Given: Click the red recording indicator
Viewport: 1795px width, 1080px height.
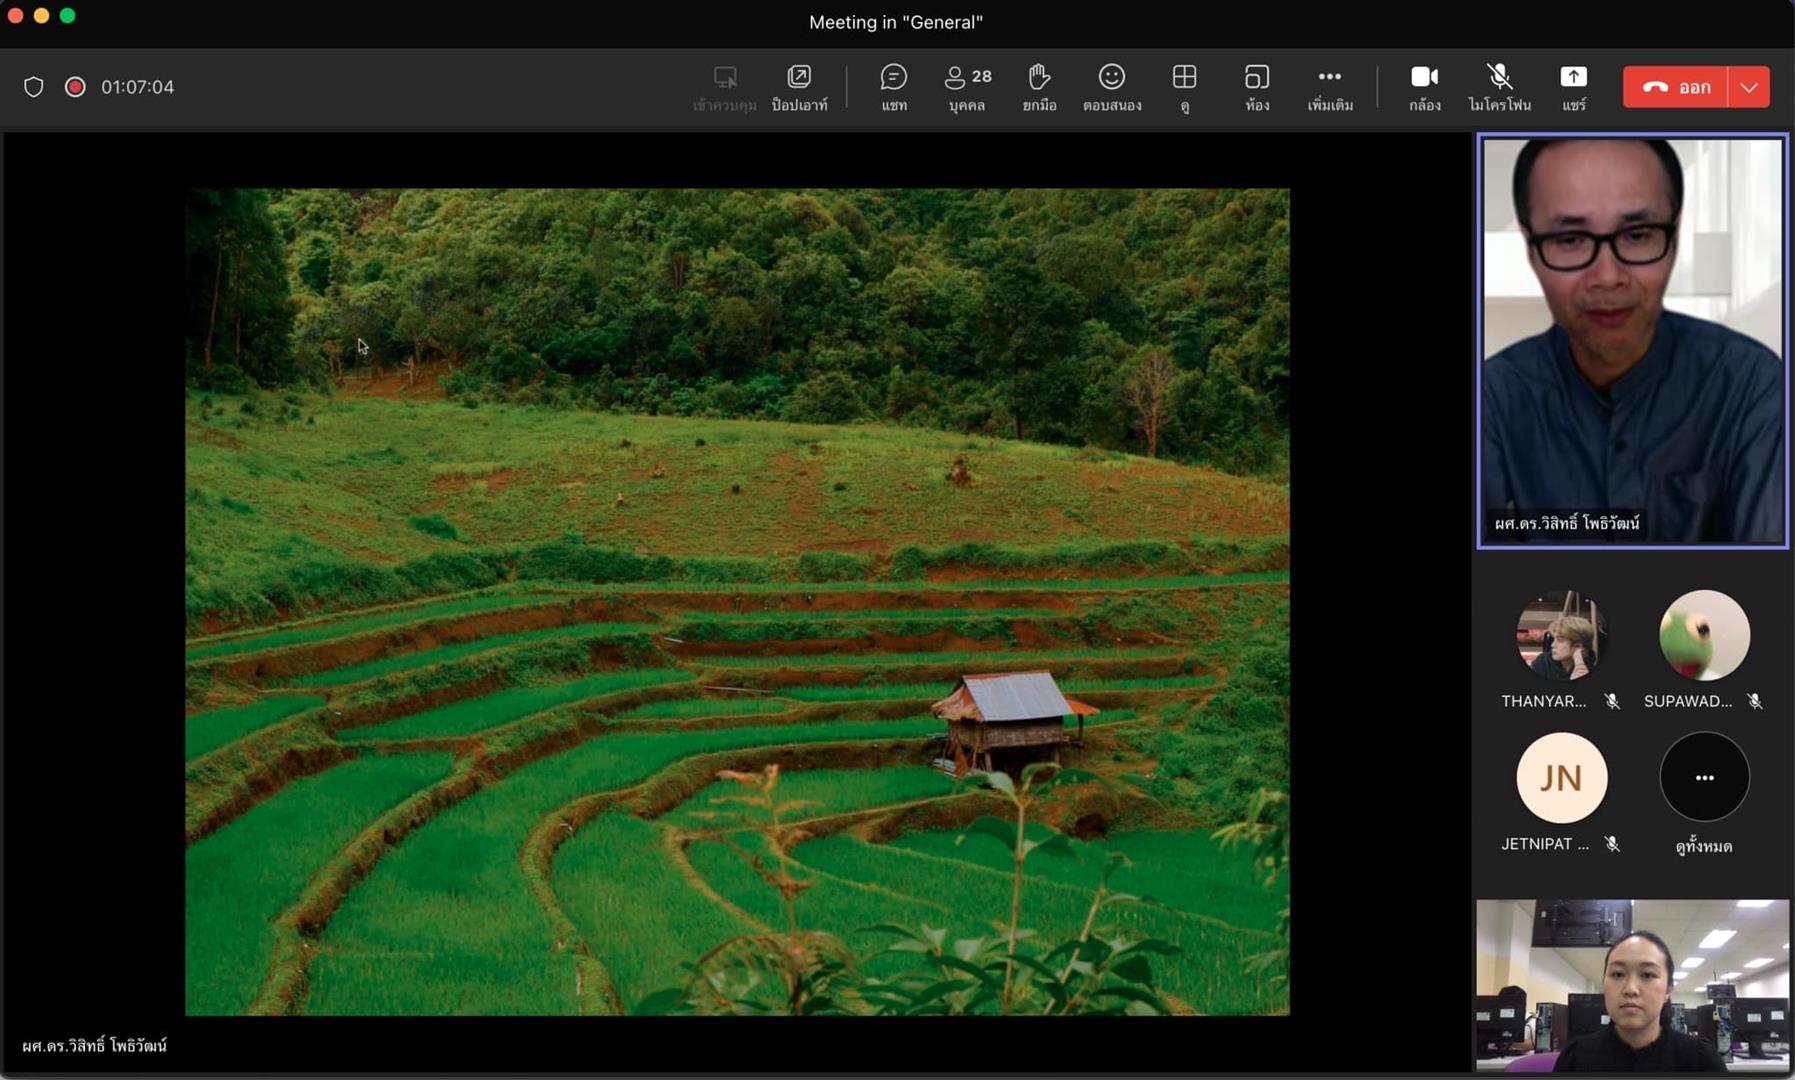Looking at the screenshot, I should click(x=75, y=87).
